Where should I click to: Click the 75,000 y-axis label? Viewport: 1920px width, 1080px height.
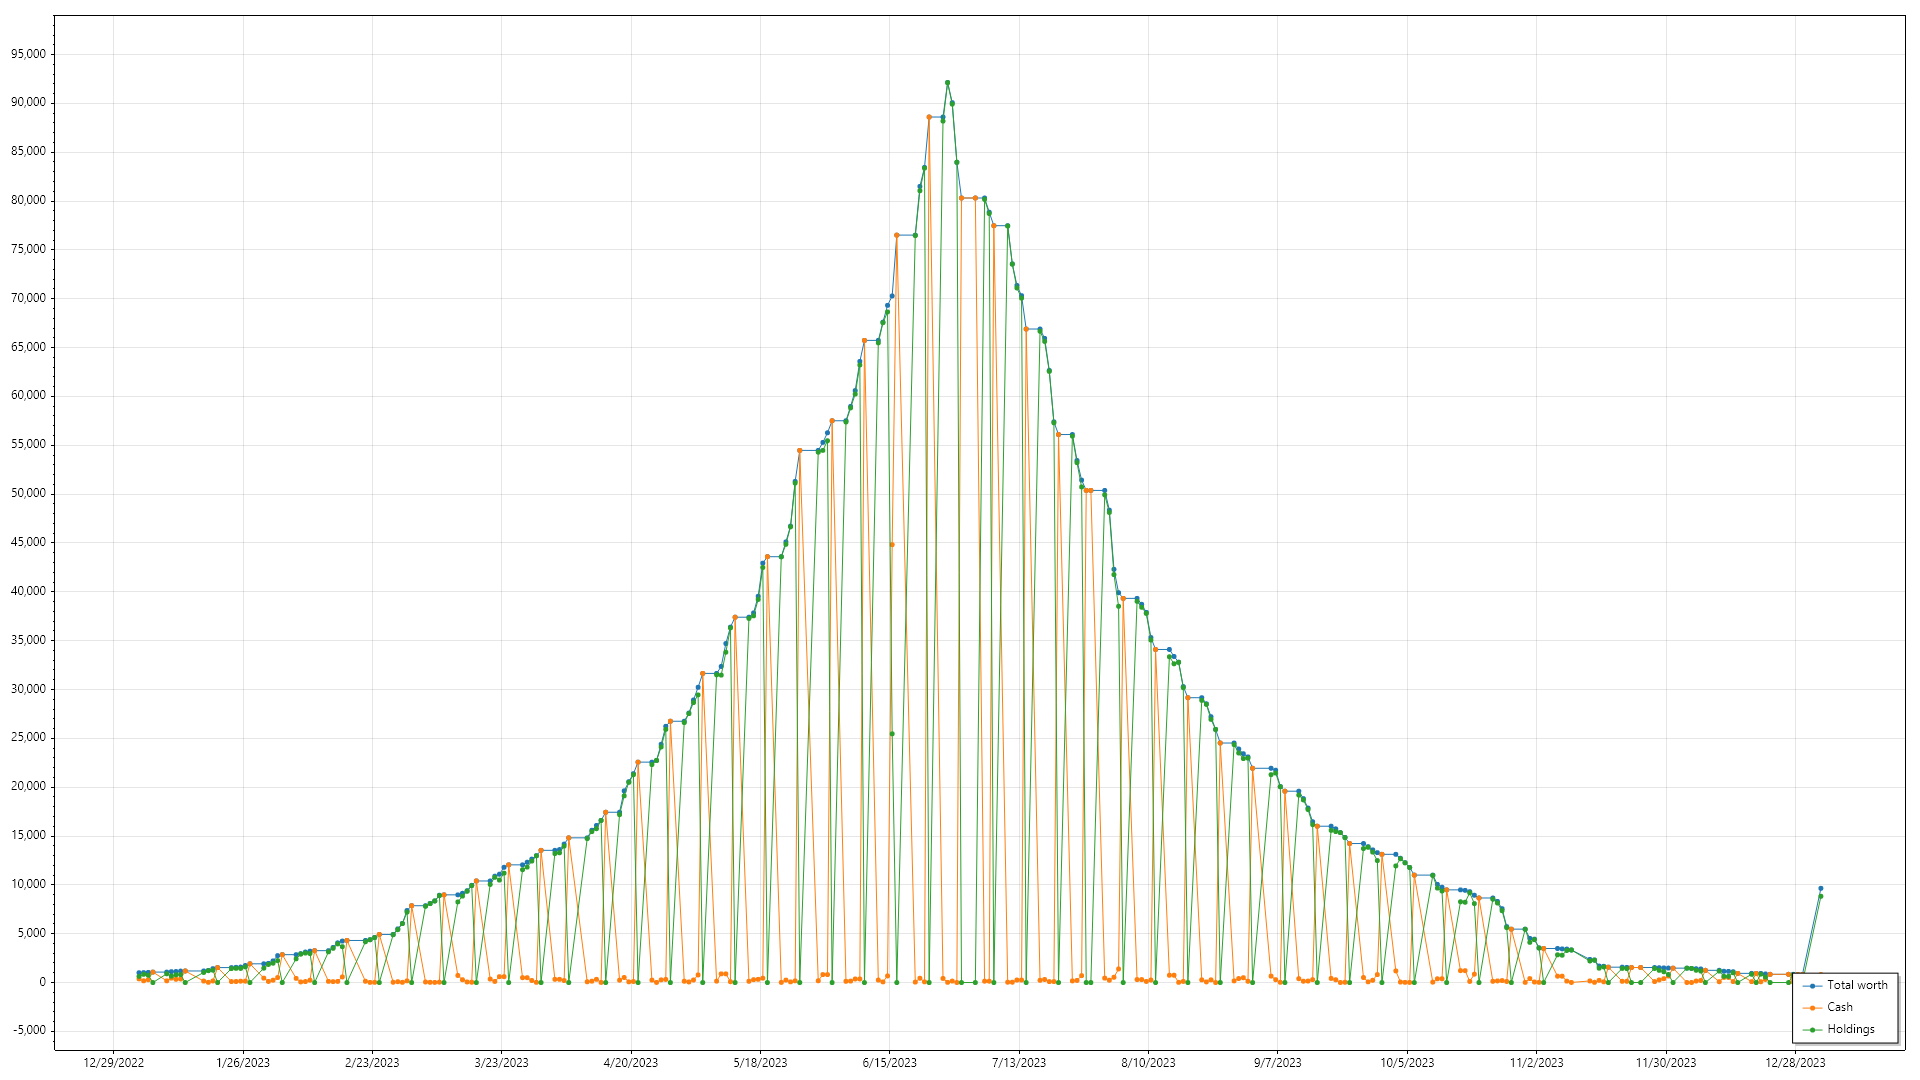point(28,249)
